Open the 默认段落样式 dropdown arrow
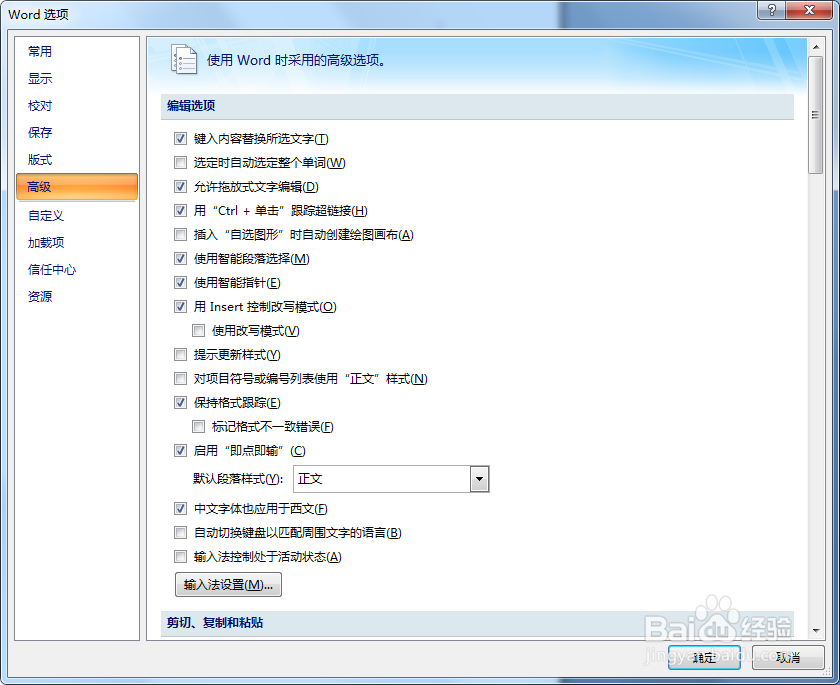This screenshot has width=840, height=685. pos(479,479)
